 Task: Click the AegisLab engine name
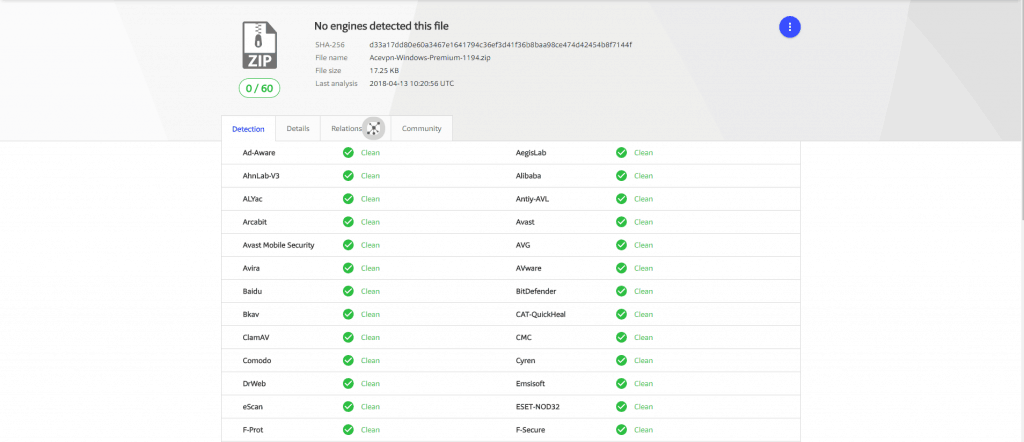click(531, 153)
